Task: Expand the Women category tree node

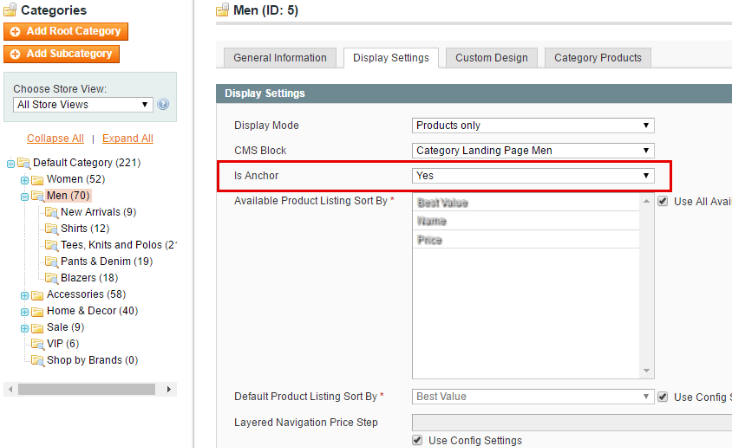Action: [x=25, y=179]
